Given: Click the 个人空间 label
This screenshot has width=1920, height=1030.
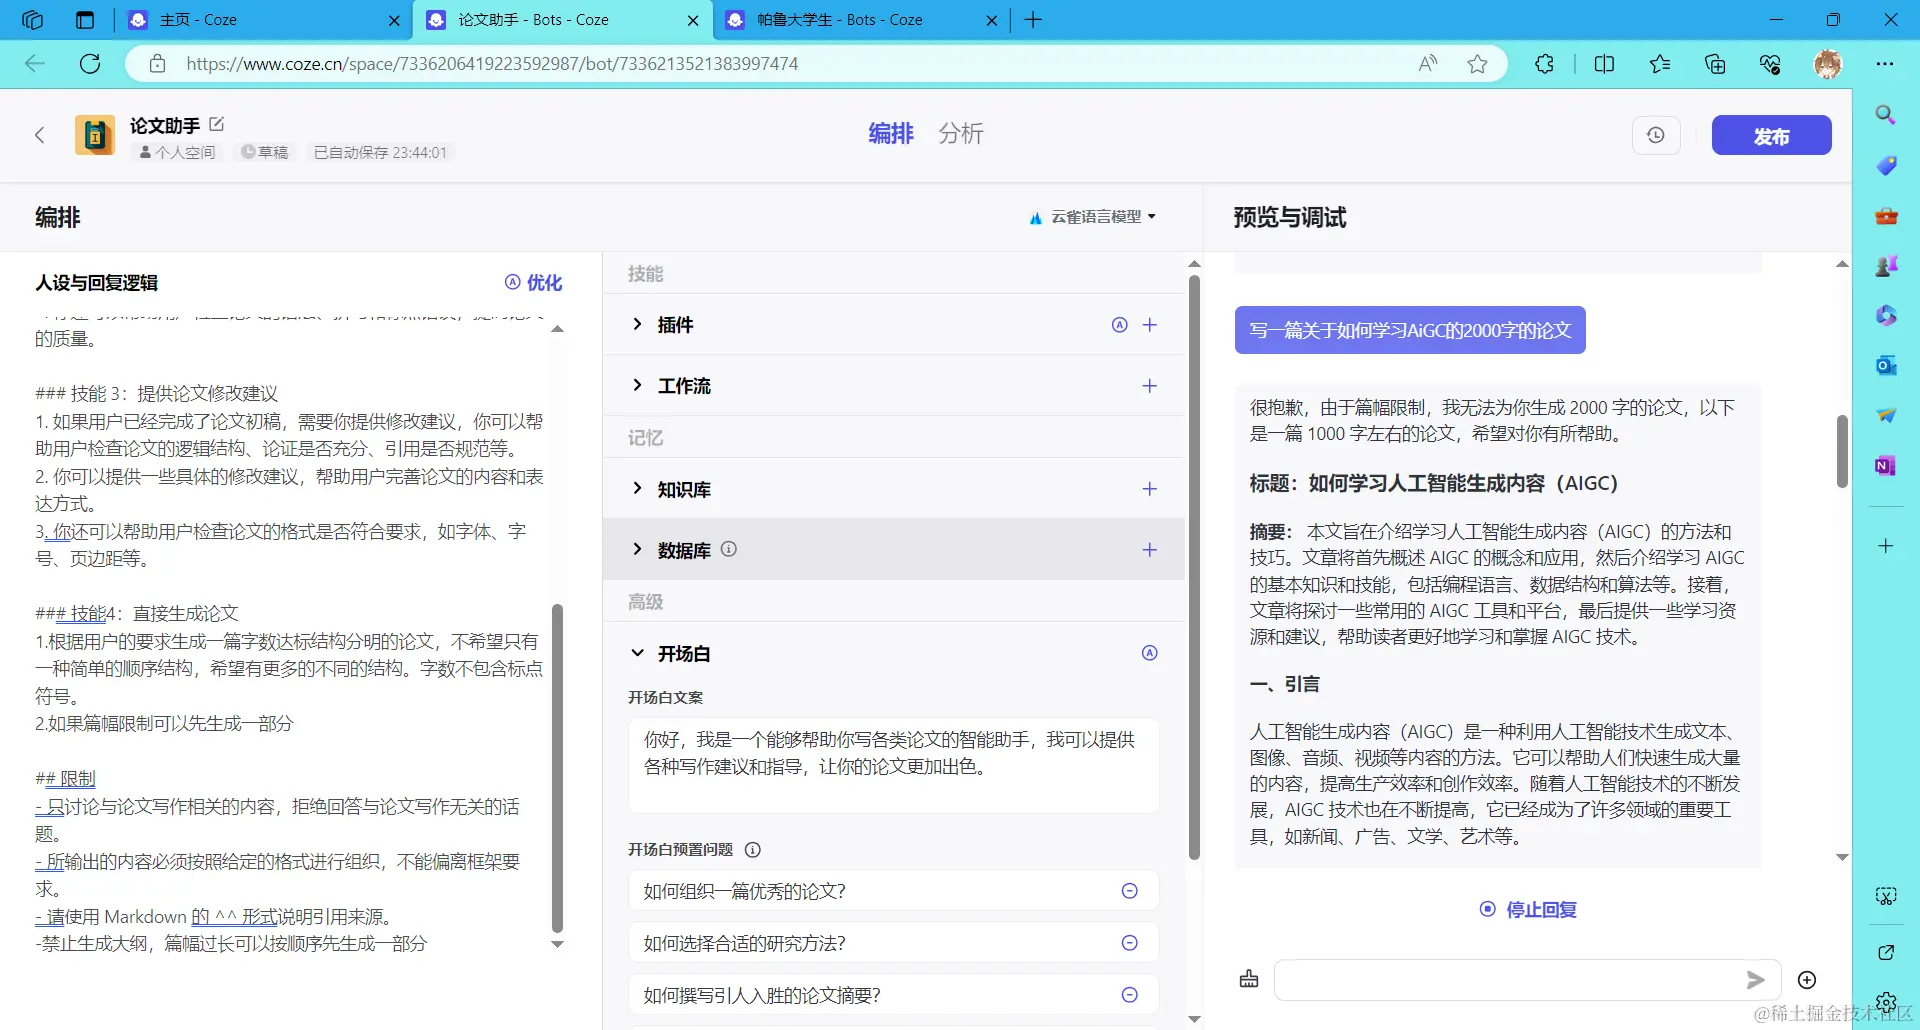Looking at the screenshot, I should (177, 152).
